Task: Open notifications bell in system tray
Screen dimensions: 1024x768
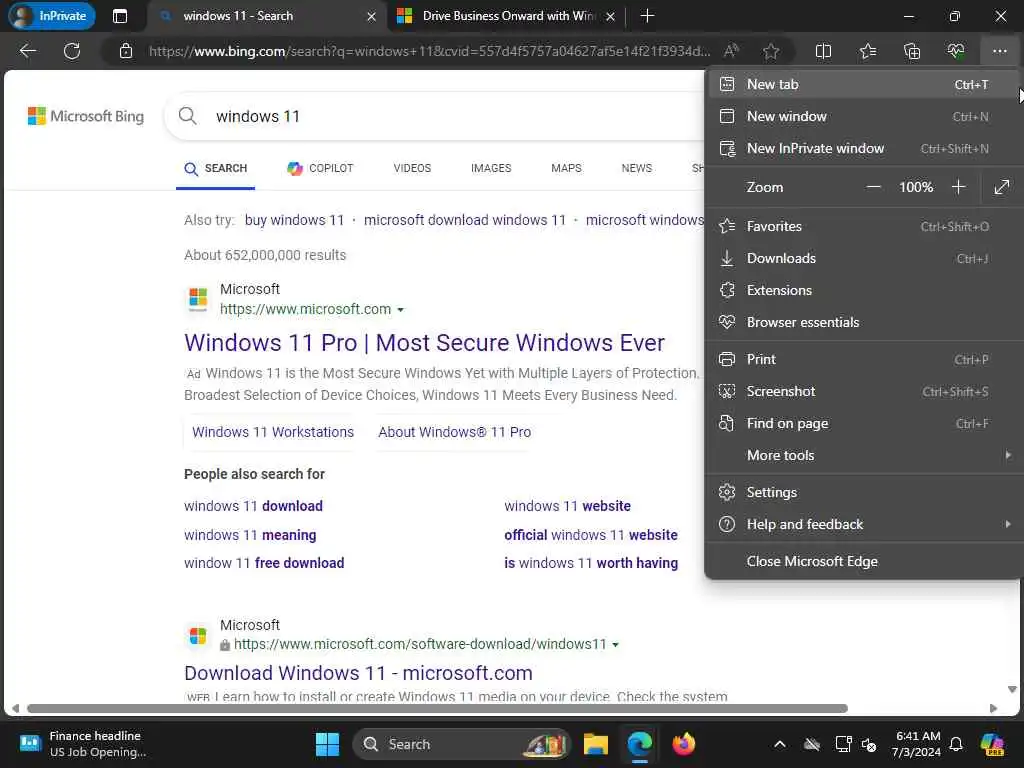Action: tap(956, 744)
